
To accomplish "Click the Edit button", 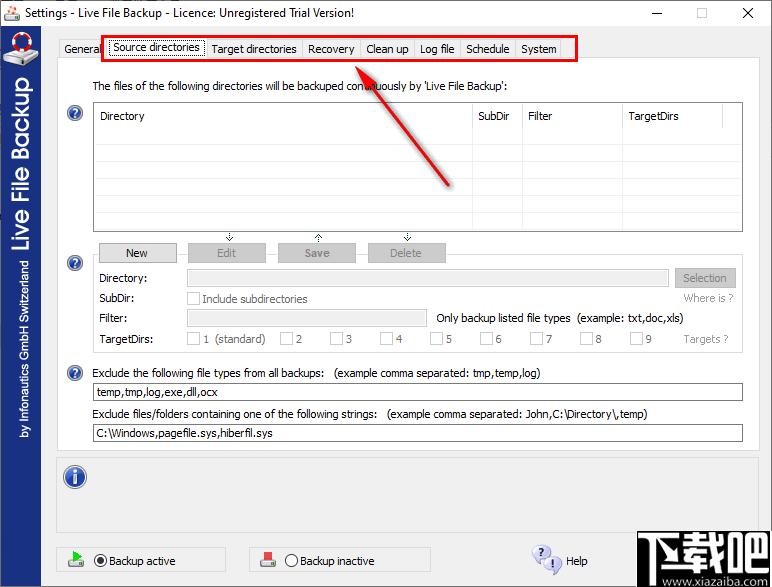I will (x=226, y=253).
